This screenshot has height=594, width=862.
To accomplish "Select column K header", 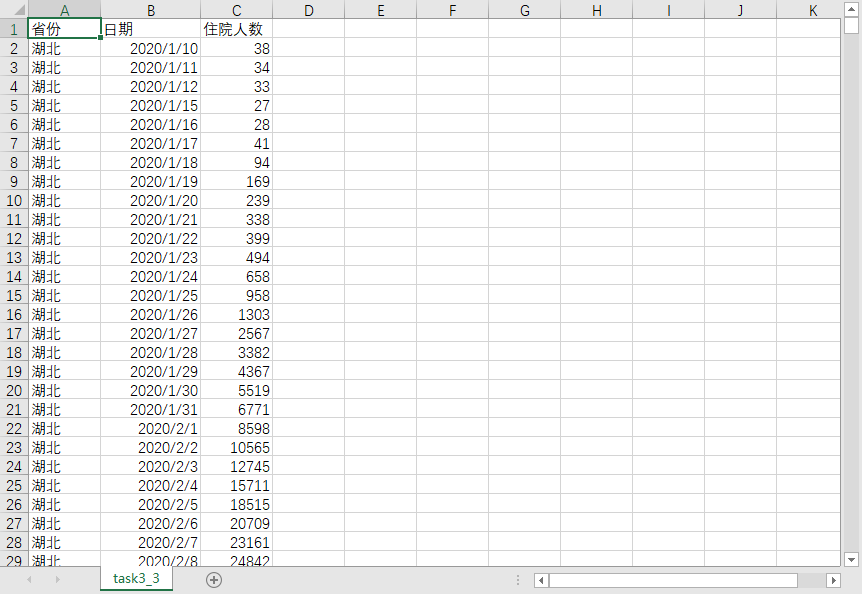I will tap(809, 10).
